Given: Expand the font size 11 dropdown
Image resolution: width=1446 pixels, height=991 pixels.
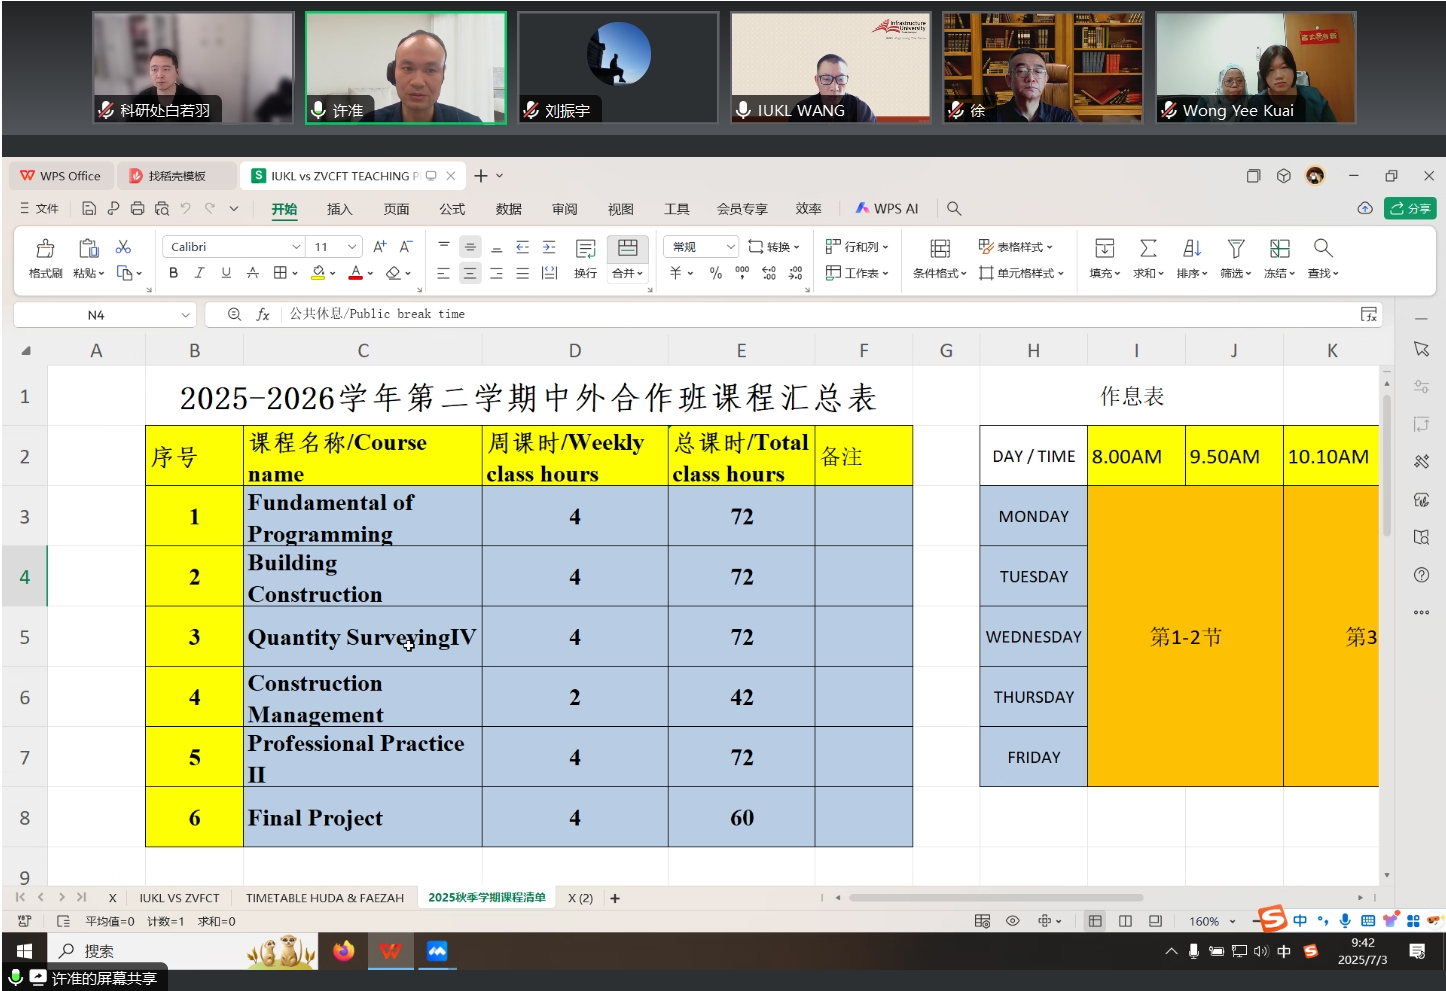Looking at the screenshot, I should click(352, 247).
